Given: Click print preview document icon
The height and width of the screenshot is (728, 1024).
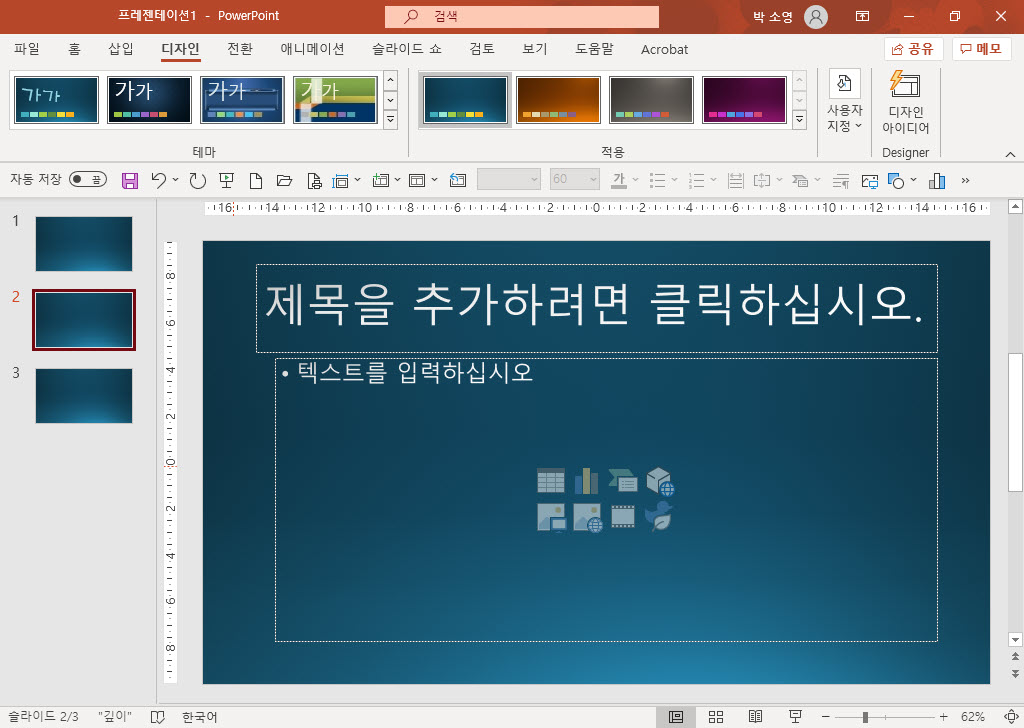Looking at the screenshot, I should pyautogui.click(x=314, y=180).
